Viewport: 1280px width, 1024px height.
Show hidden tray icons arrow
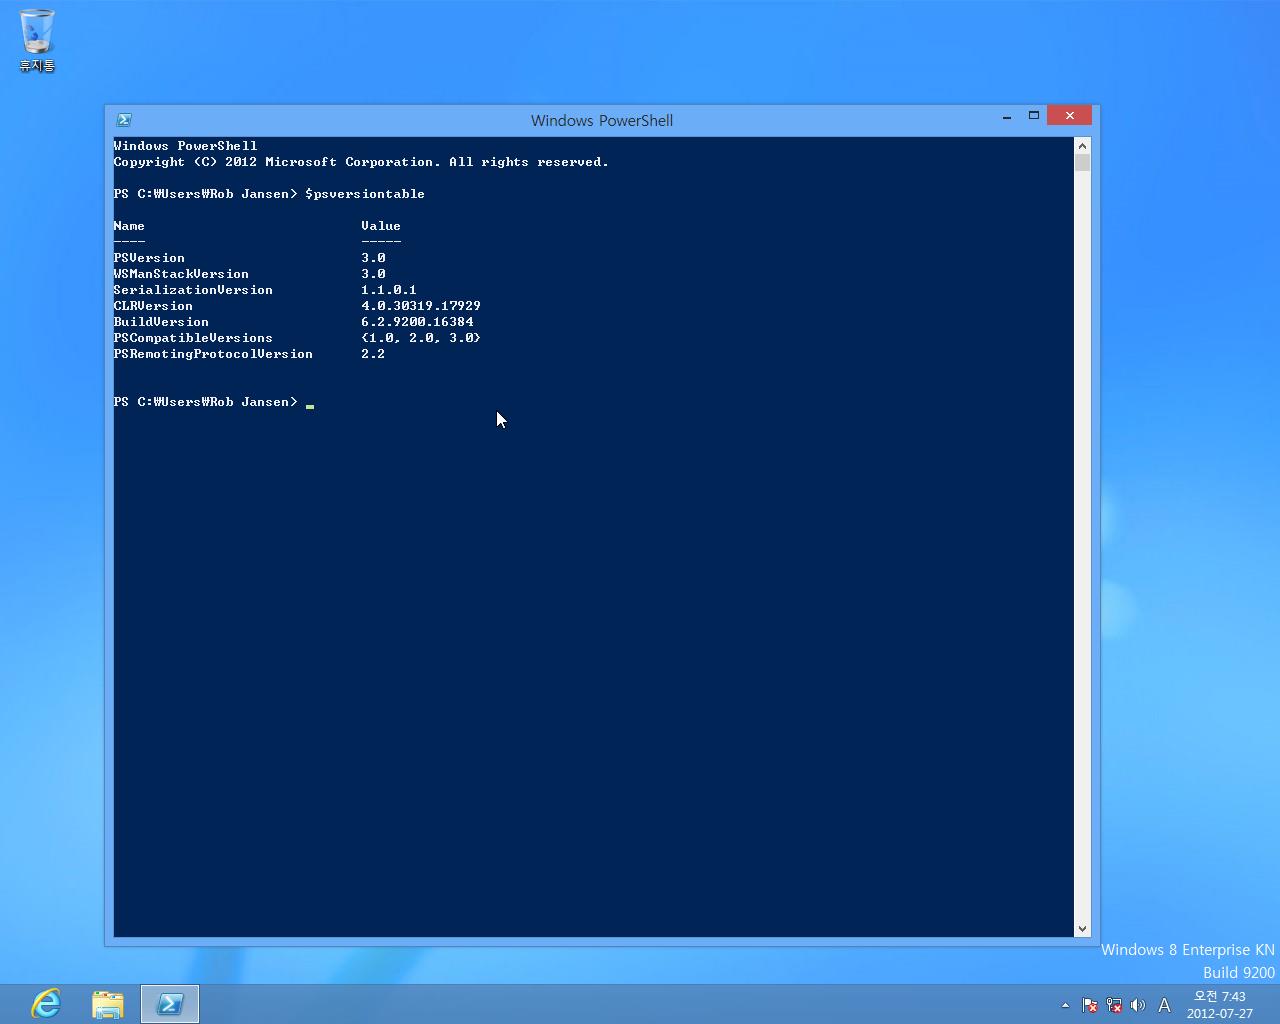point(1065,1005)
